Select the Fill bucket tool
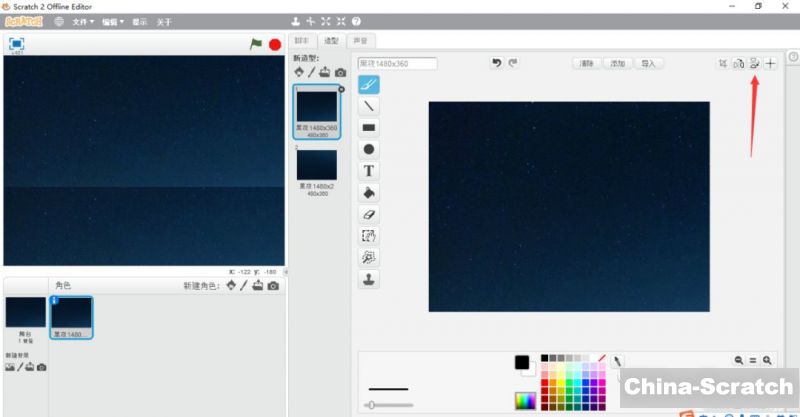 369,193
